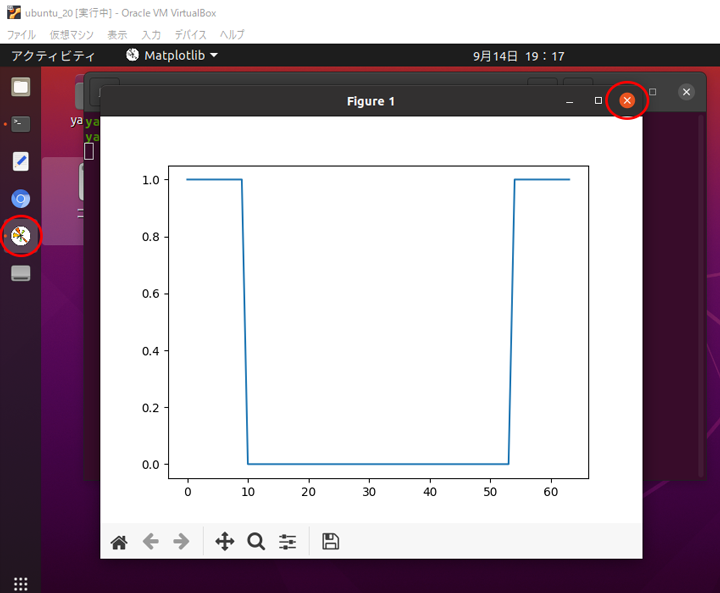Screen dimensions: 720x593
Task: Open Terminal from the dock
Action: [x=21, y=124]
